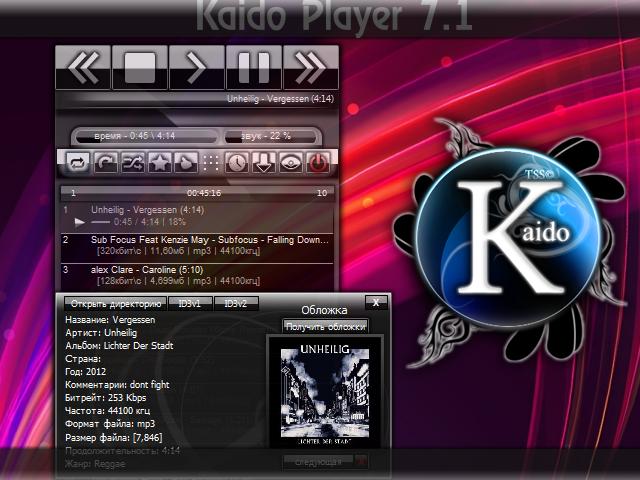Enable shuffle playback
The height and width of the screenshot is (480, 640).
131,163
